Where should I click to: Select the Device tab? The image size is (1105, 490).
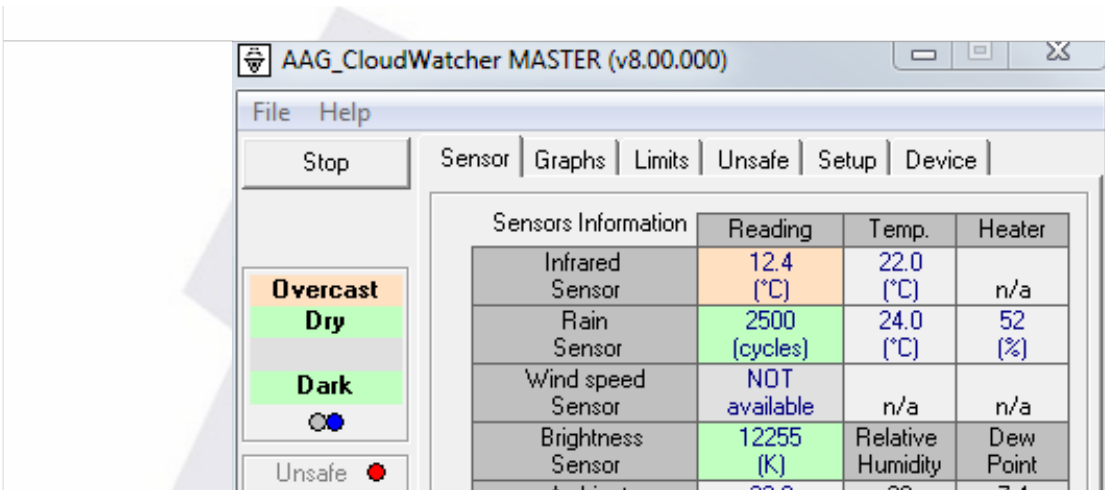941,160
